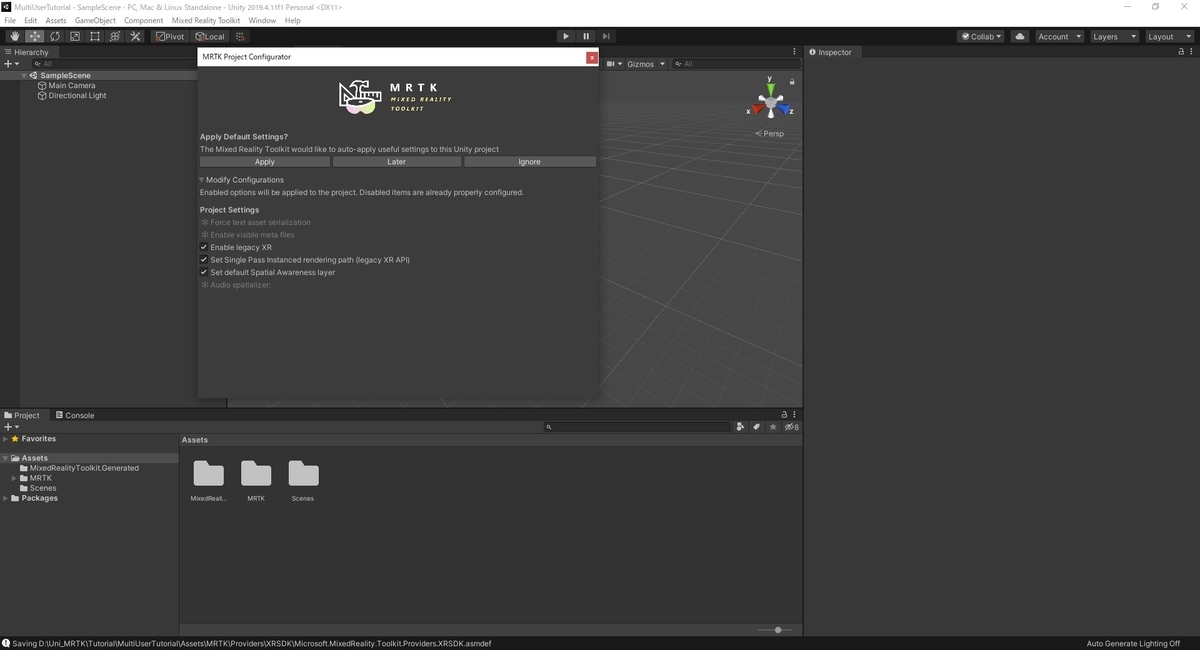The height and width of the screenshot is (650, 1200).
Task: Open Project panel kebab menu
Action: (796, 414)
